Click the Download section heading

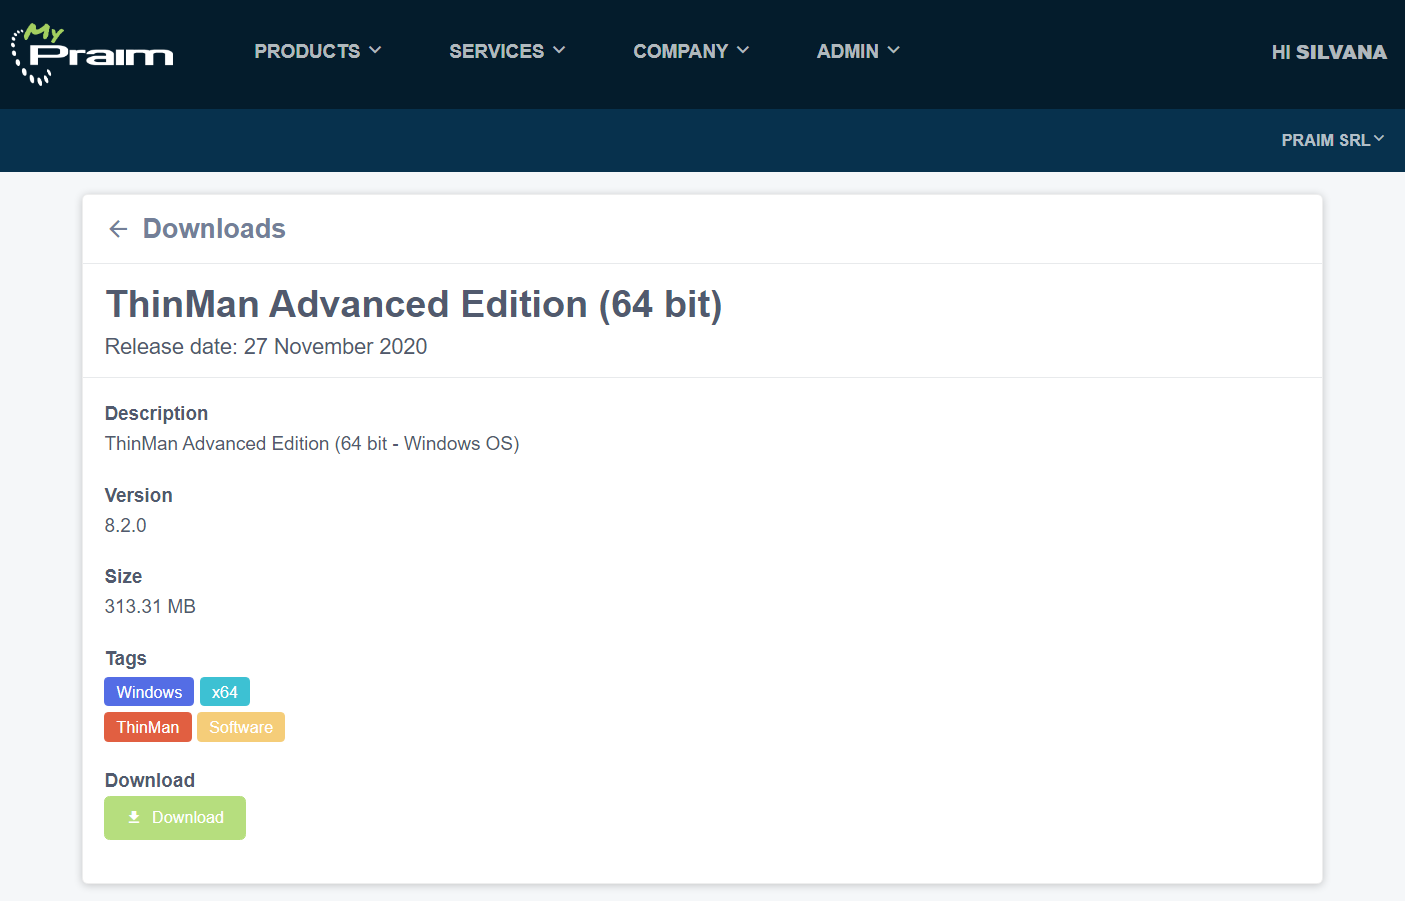coord(150,781)
